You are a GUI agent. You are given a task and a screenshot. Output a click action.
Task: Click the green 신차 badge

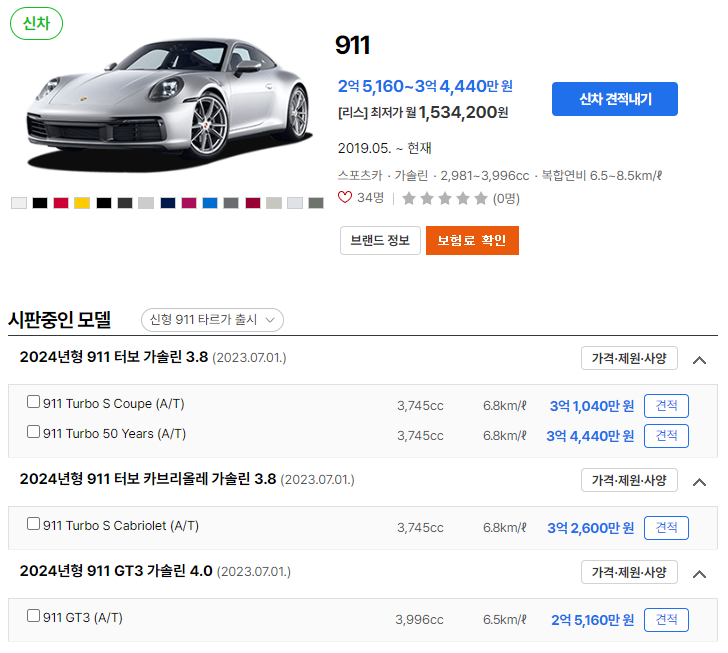pos(36,23)
